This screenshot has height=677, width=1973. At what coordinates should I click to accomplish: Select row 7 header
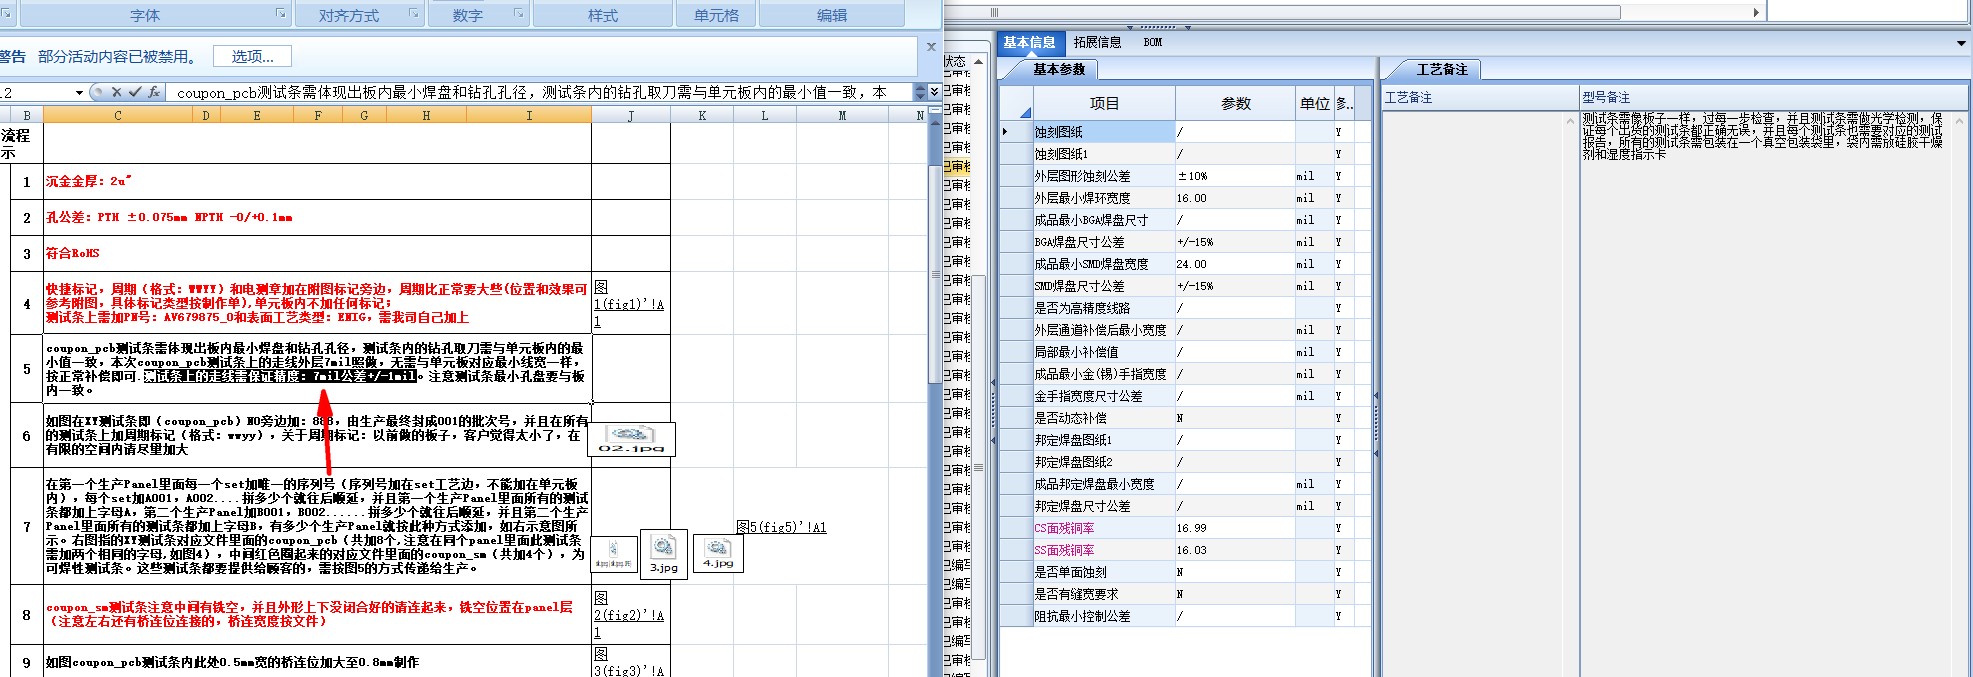[x=27, y=526]
